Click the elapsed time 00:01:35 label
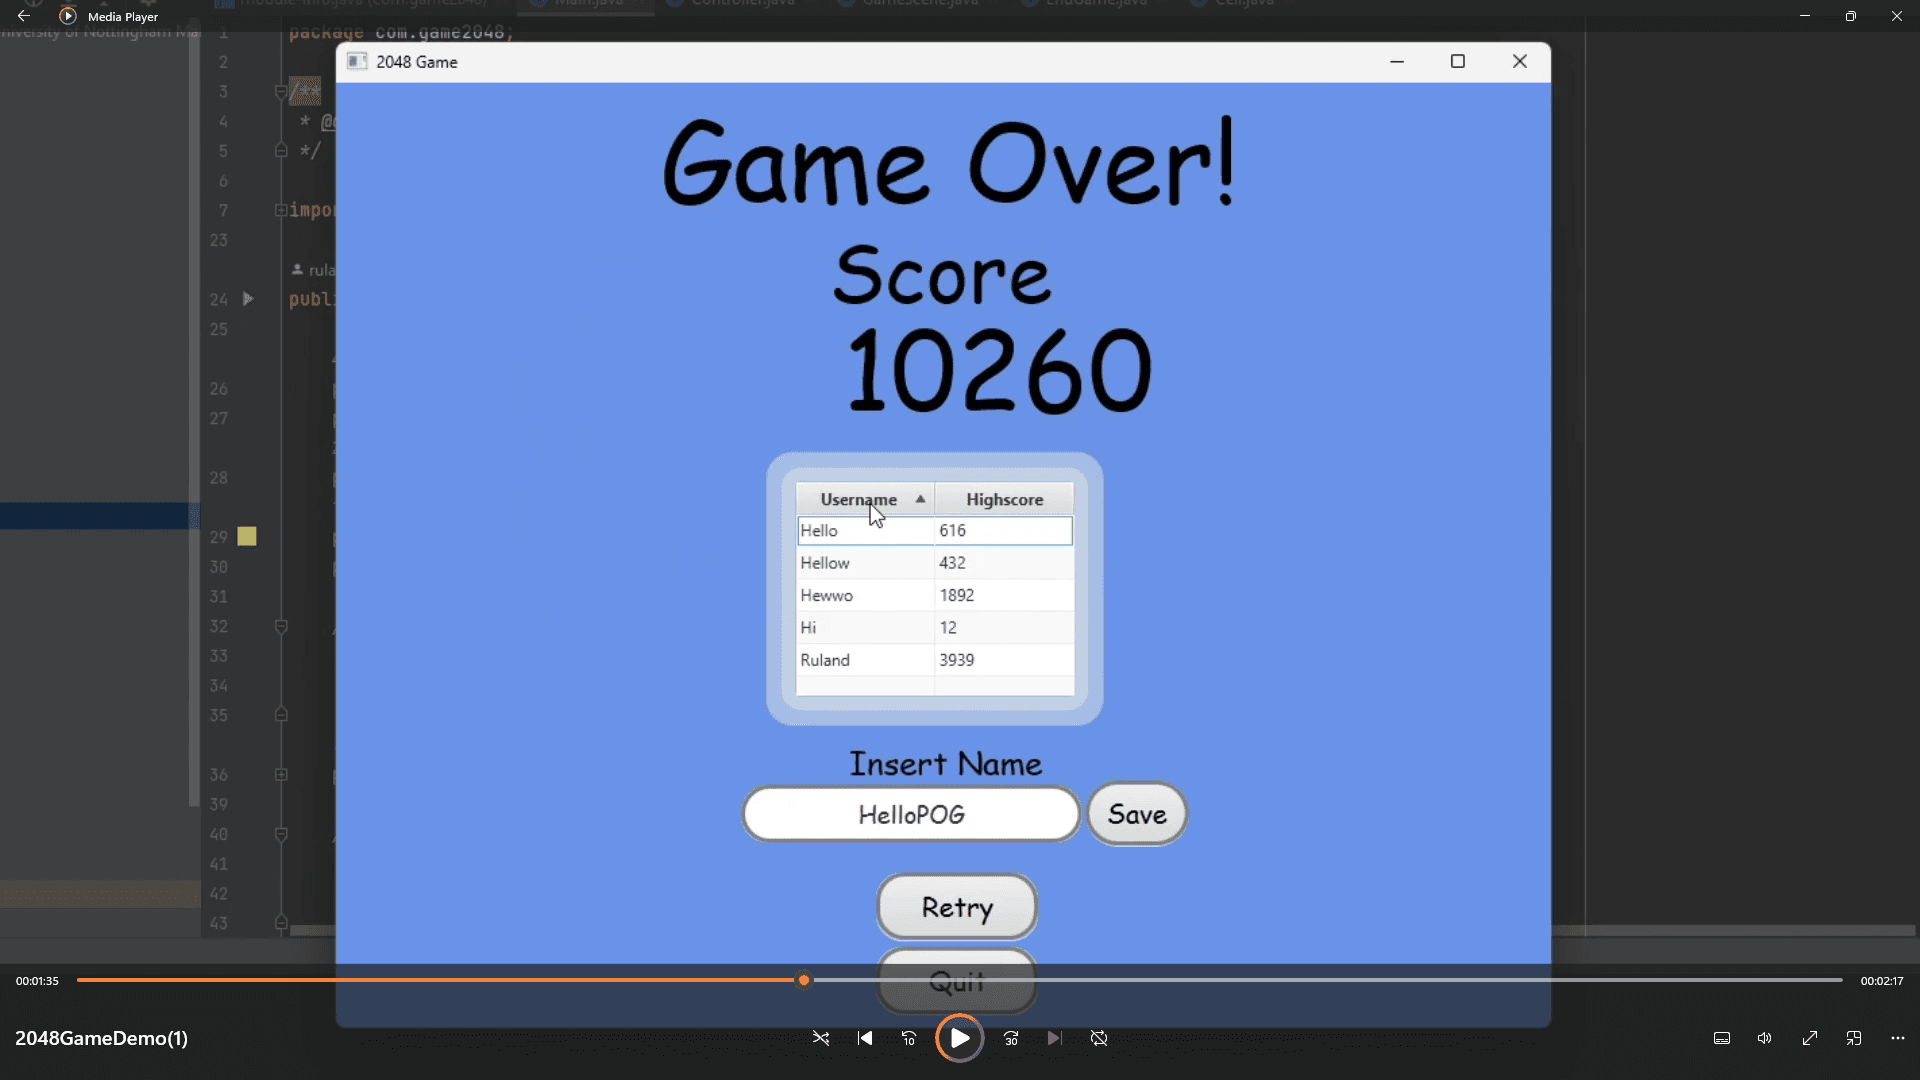1920x1080 pixels. pyautogui.click(x=37, y=981)
